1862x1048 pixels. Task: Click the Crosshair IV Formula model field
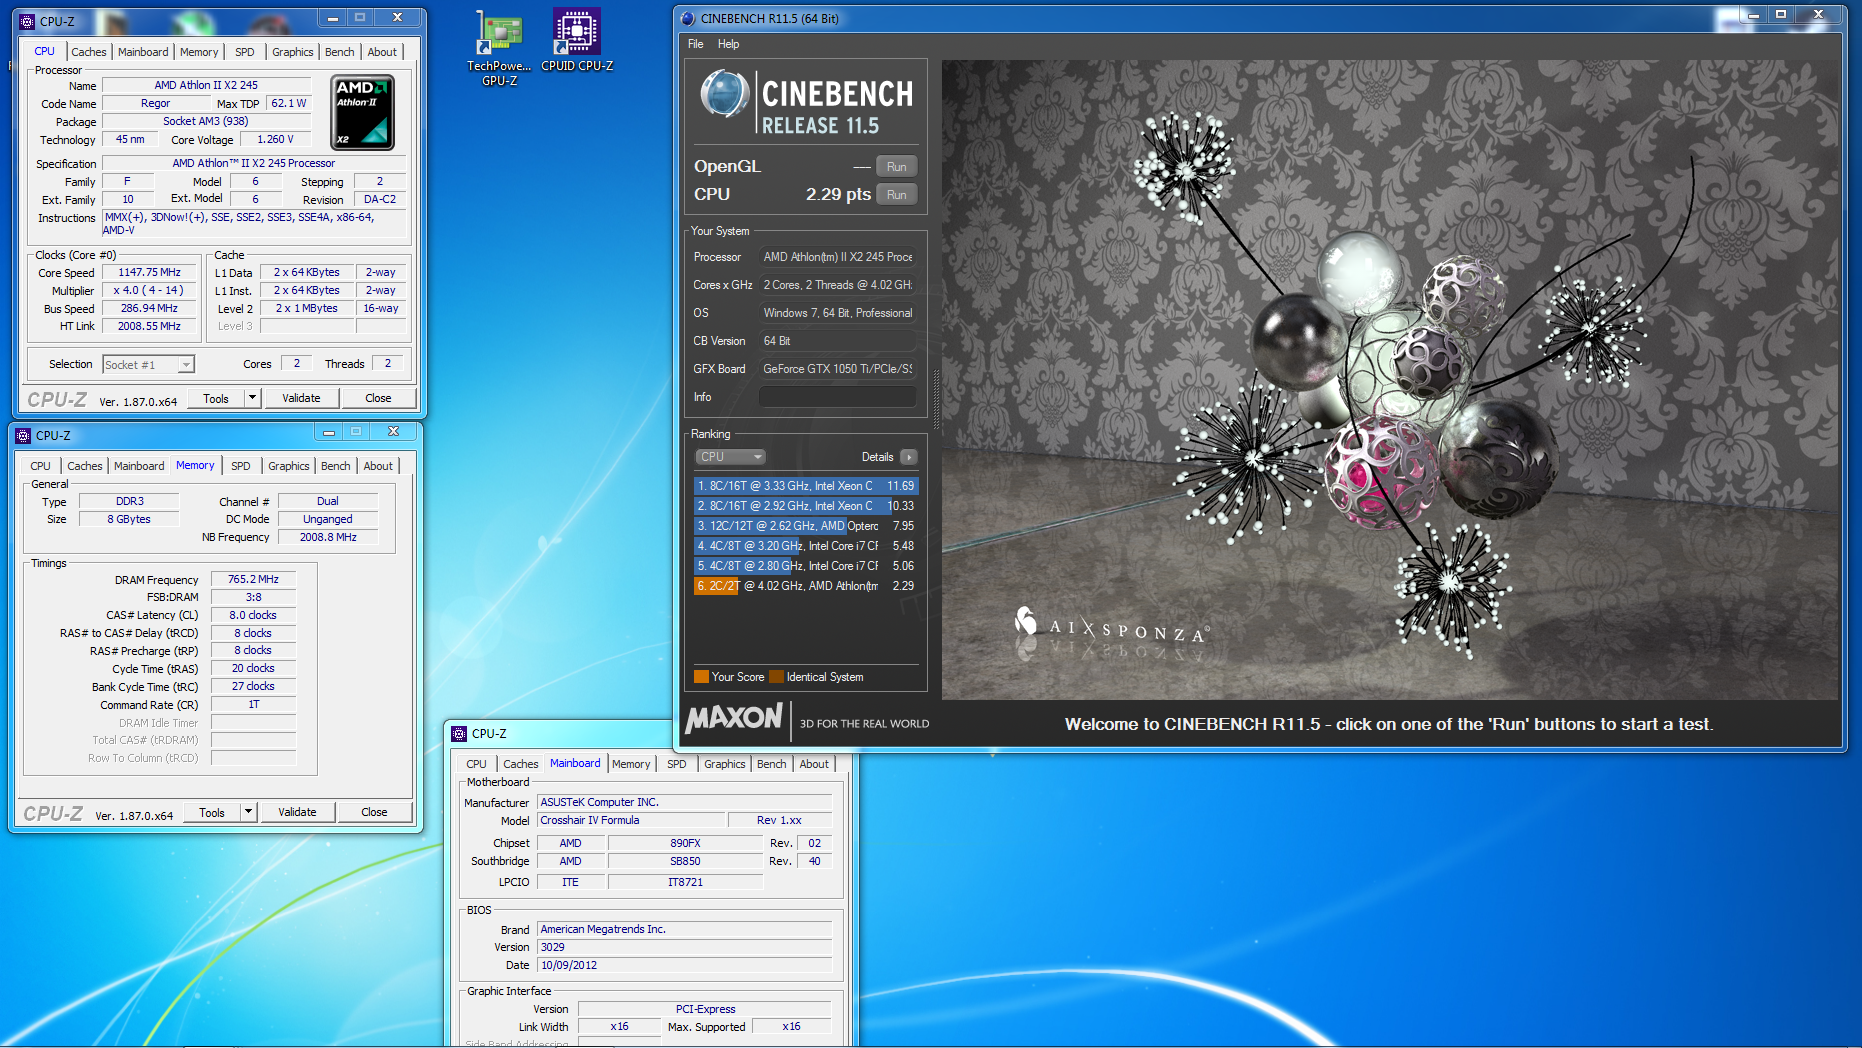click(631, 820)
